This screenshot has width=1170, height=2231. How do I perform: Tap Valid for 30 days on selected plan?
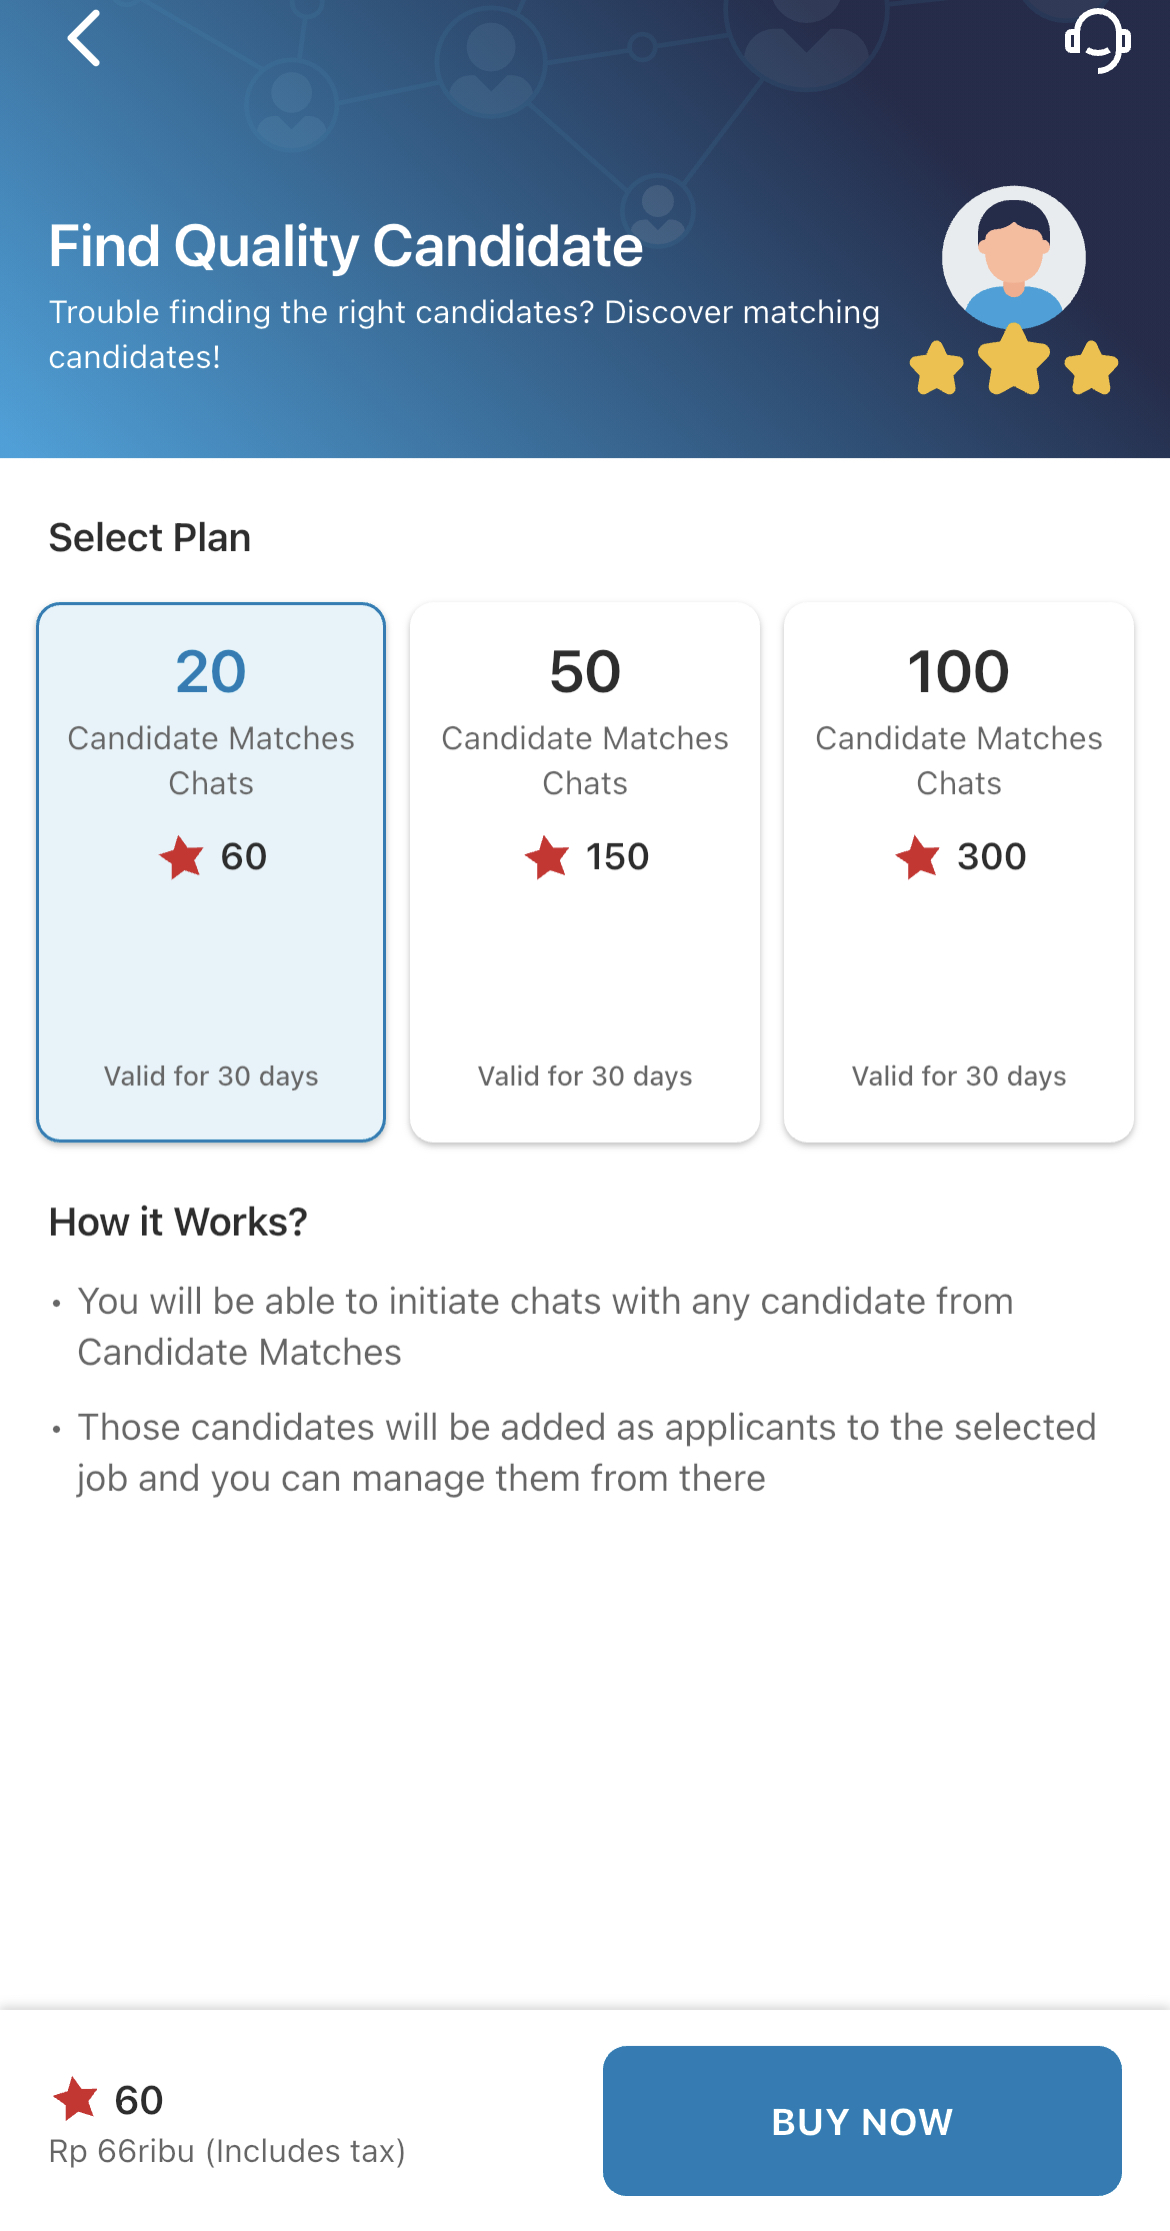pyautogui.click(x=210, y=1076)
